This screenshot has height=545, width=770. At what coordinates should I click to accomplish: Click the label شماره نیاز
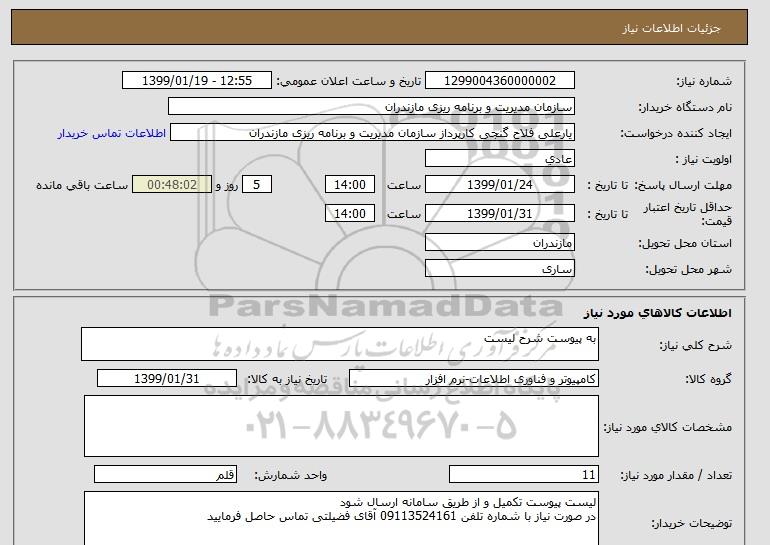pos(704,82)
